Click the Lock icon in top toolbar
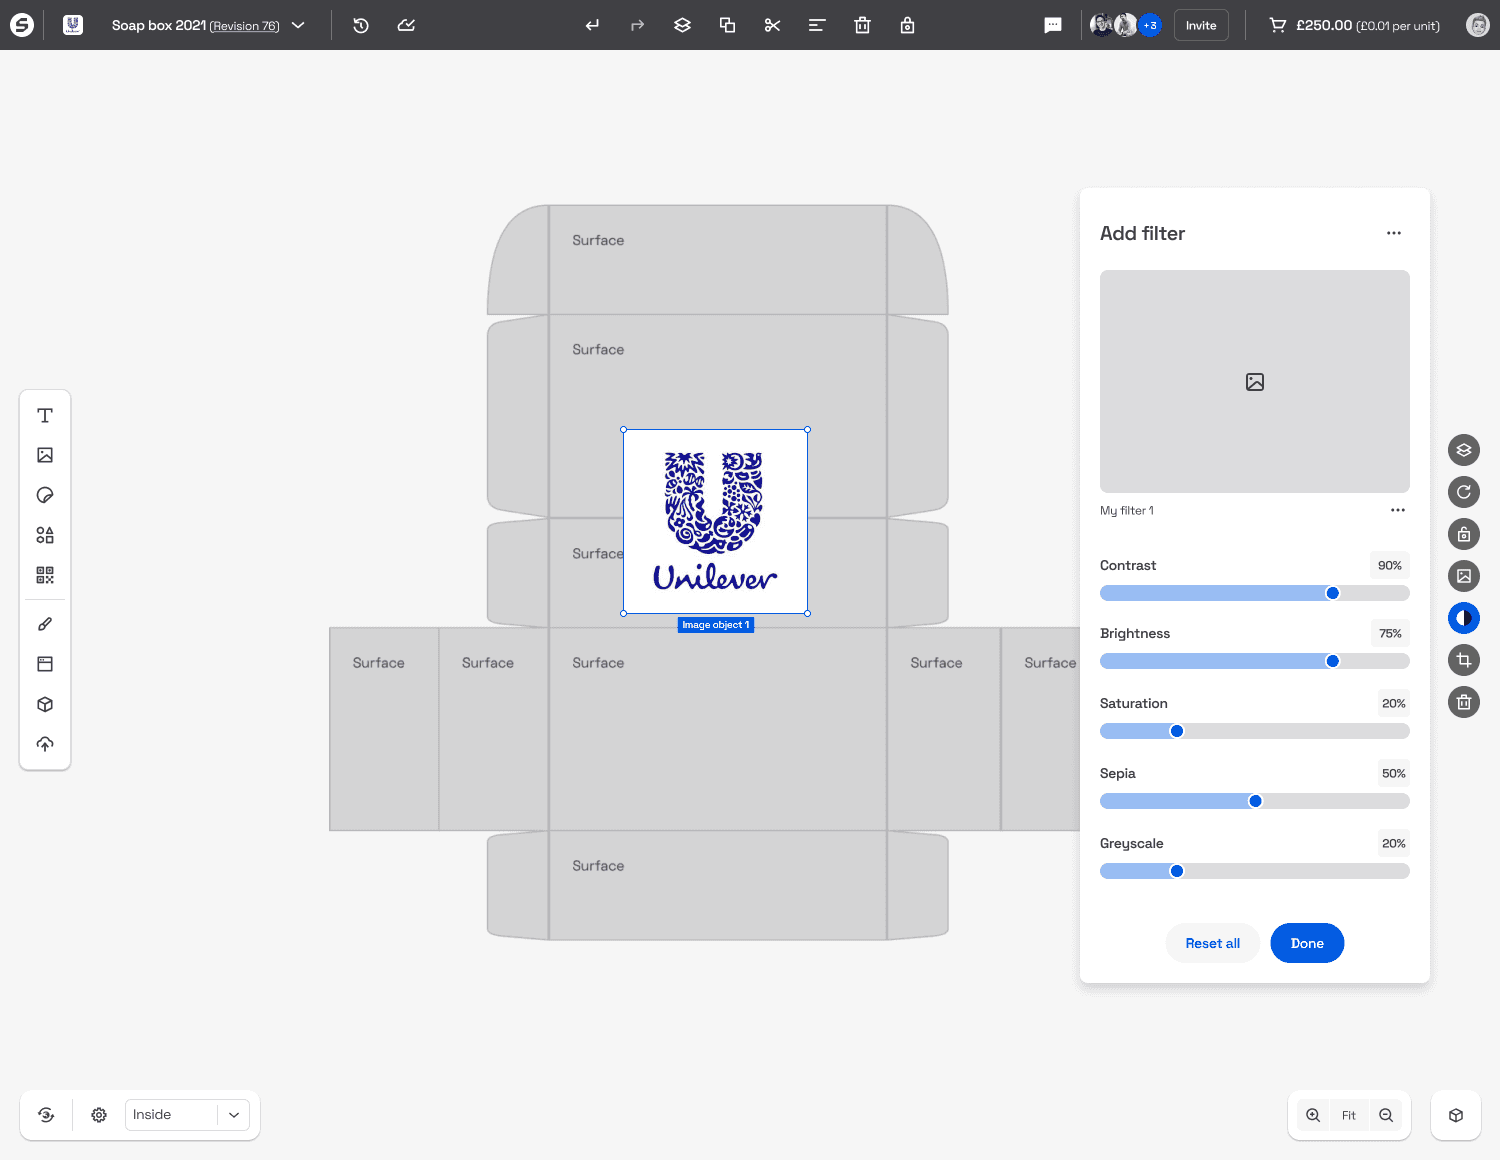 907,25
